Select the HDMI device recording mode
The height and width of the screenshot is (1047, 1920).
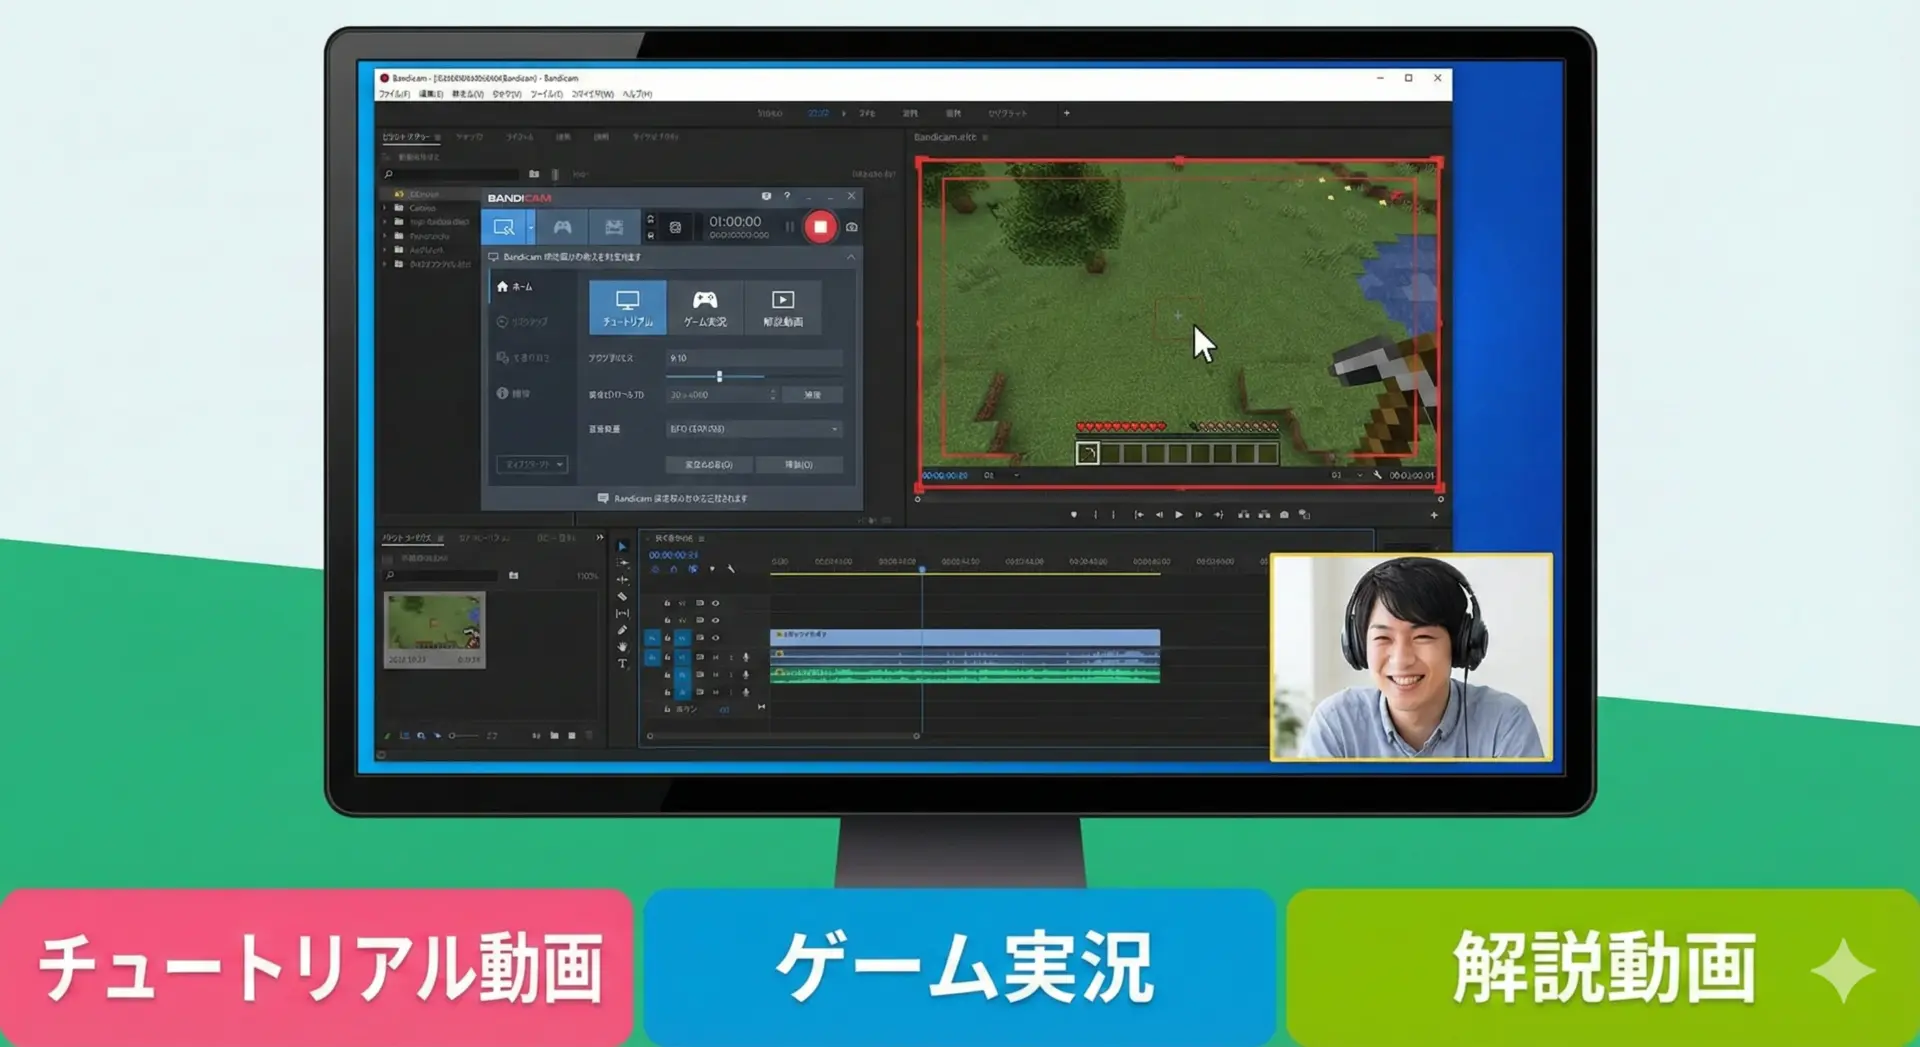pos(613,227)
